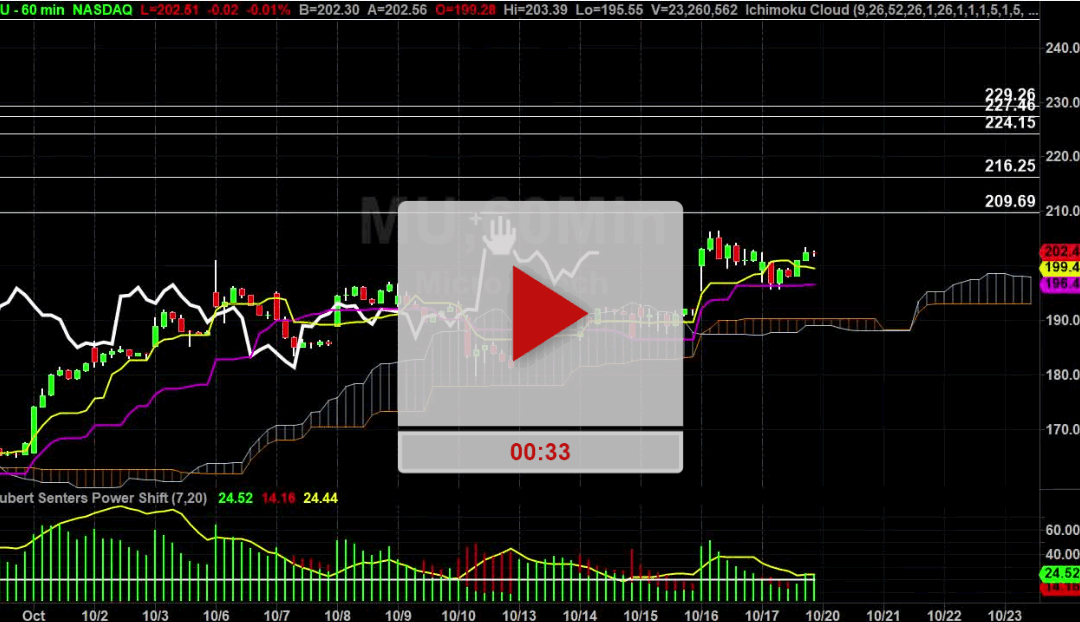The width and height of the screenshot is (1080, 622).
Task: Click the 229.26 resistance level label
Action: click(1009, 94)
